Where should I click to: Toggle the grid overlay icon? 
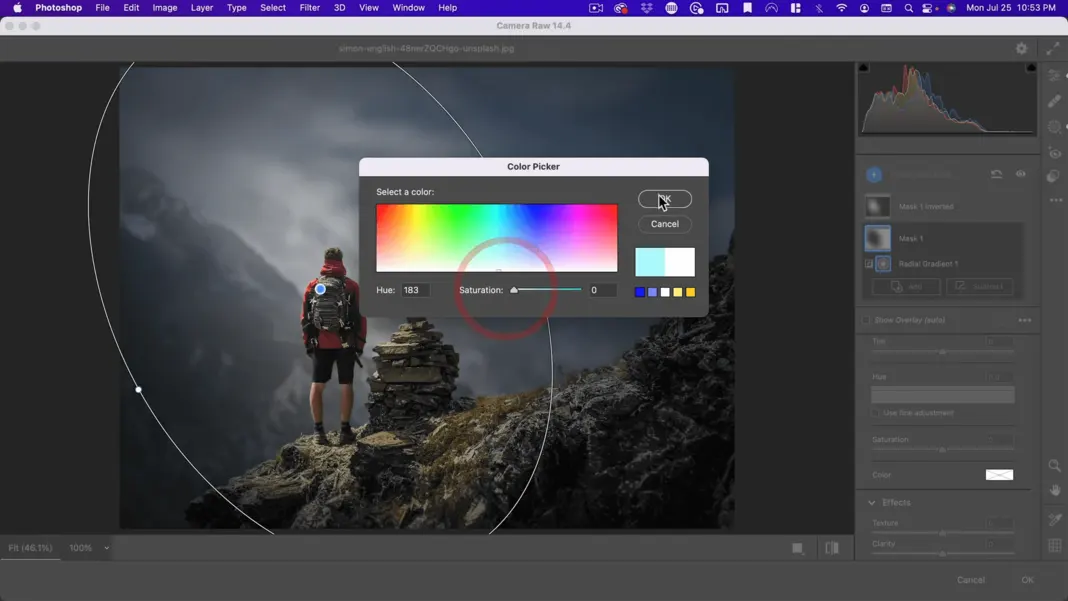click(1054, 545)
